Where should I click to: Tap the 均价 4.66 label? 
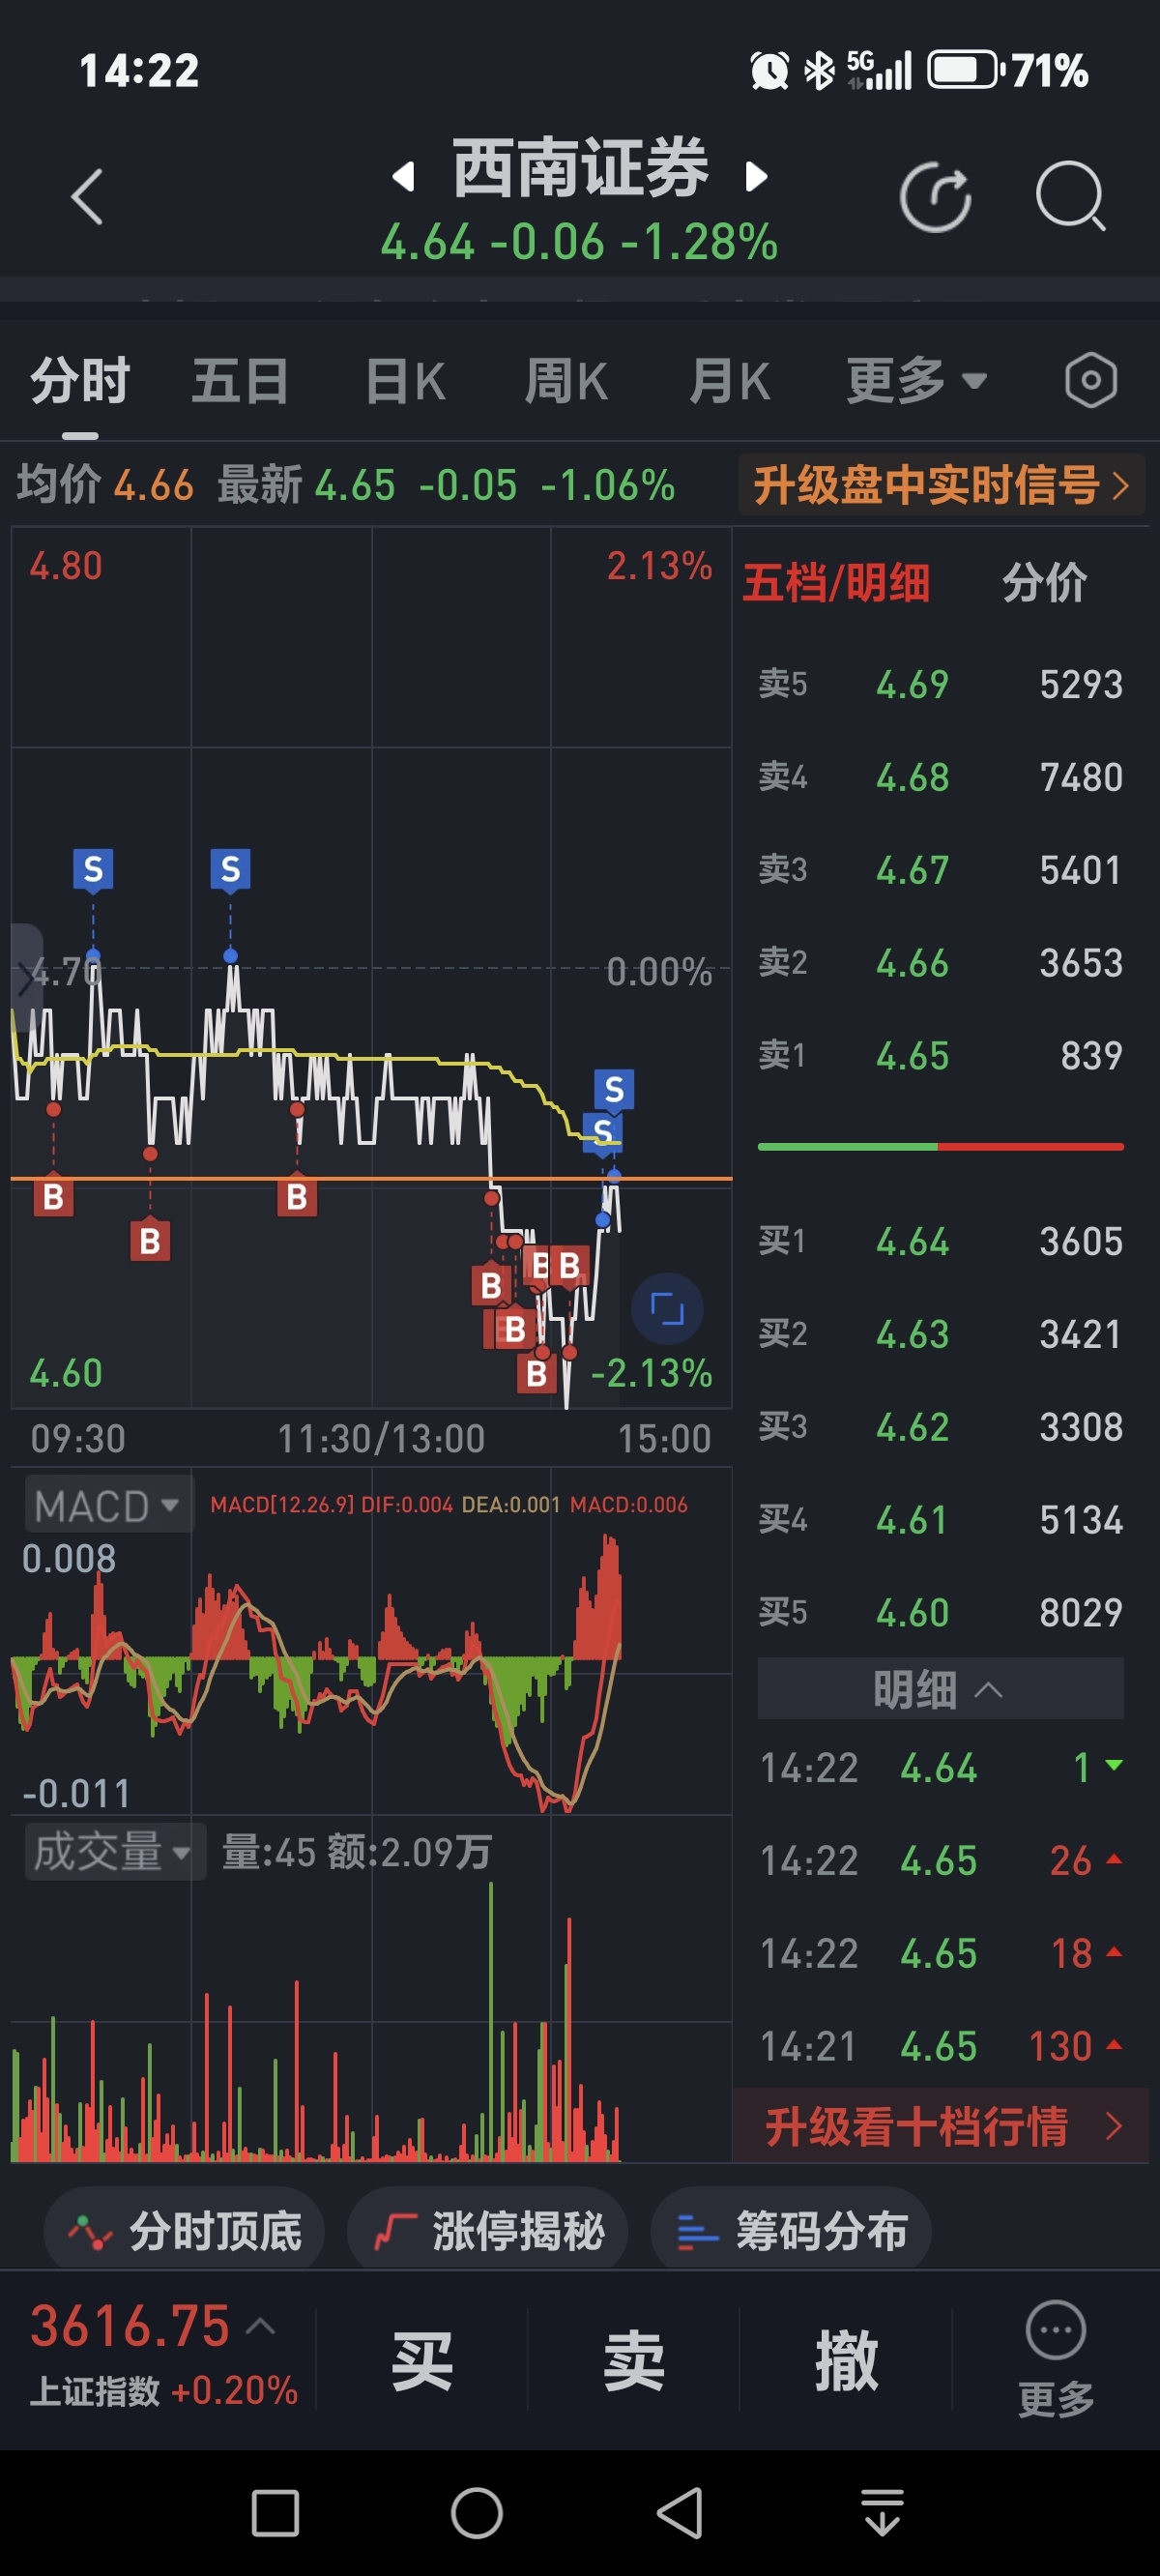pos(105,485)
